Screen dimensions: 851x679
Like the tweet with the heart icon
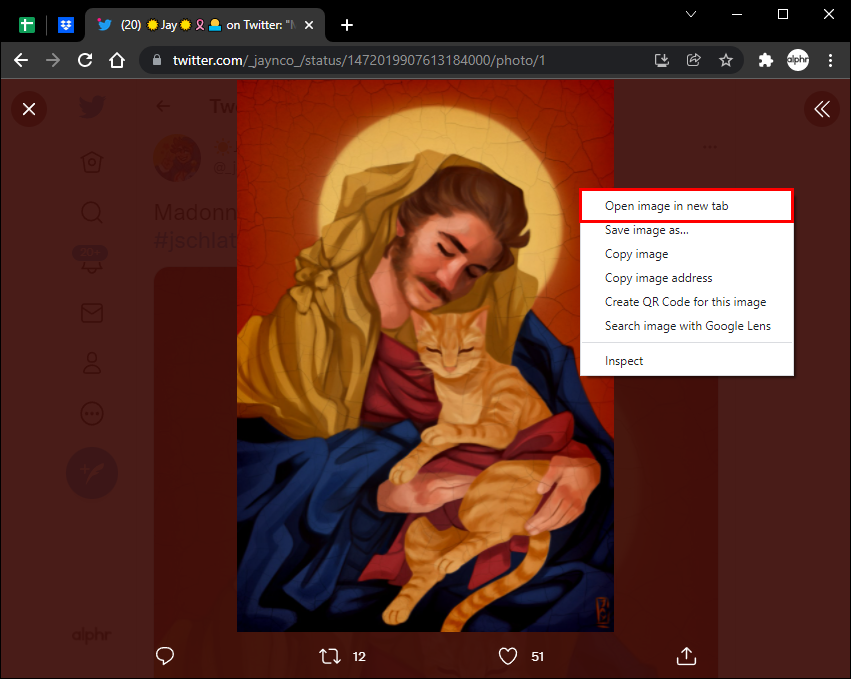pos(507,656)
